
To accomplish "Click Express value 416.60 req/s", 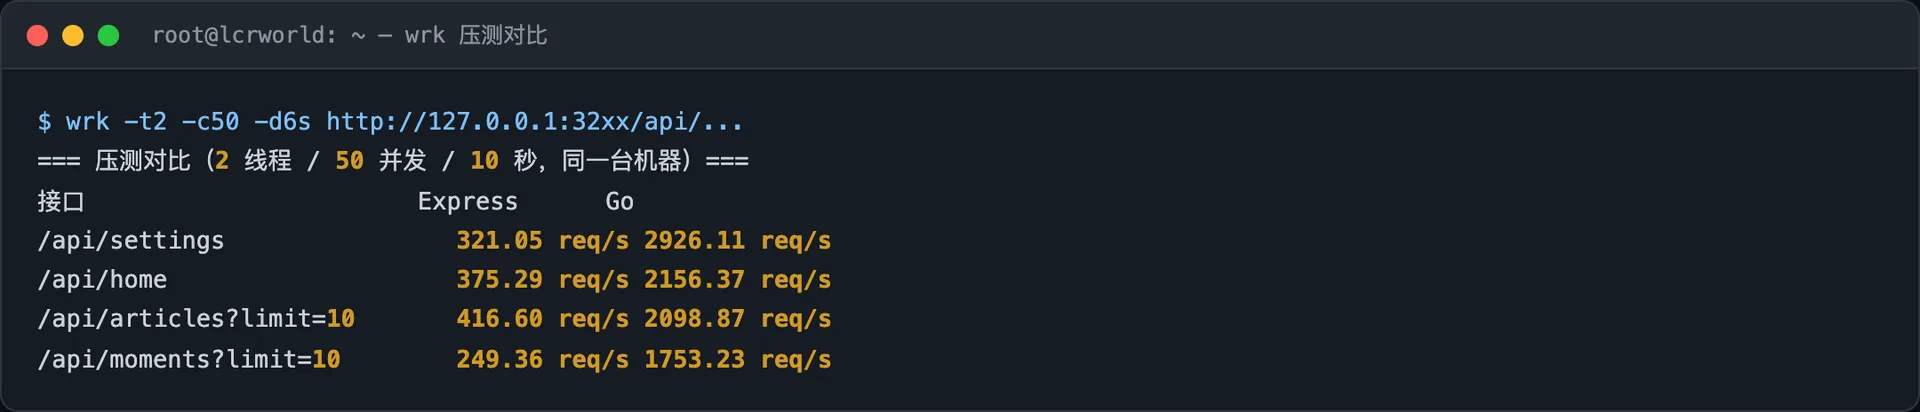I will tap(543, 319).
